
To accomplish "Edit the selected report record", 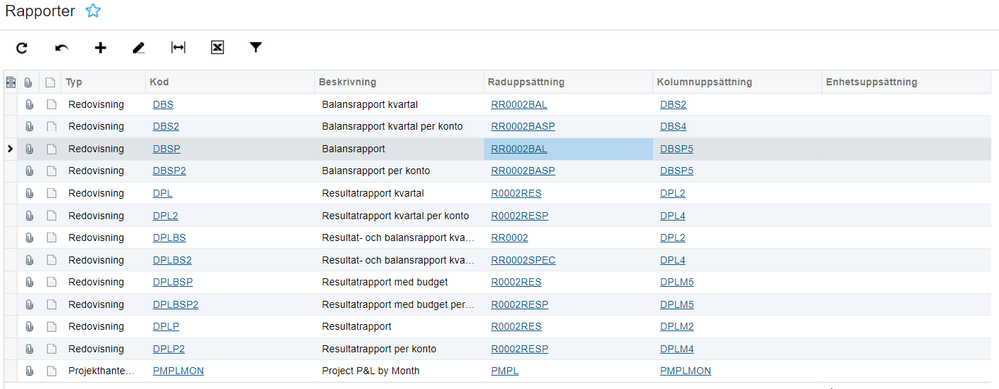I will [x=139, y=48].
